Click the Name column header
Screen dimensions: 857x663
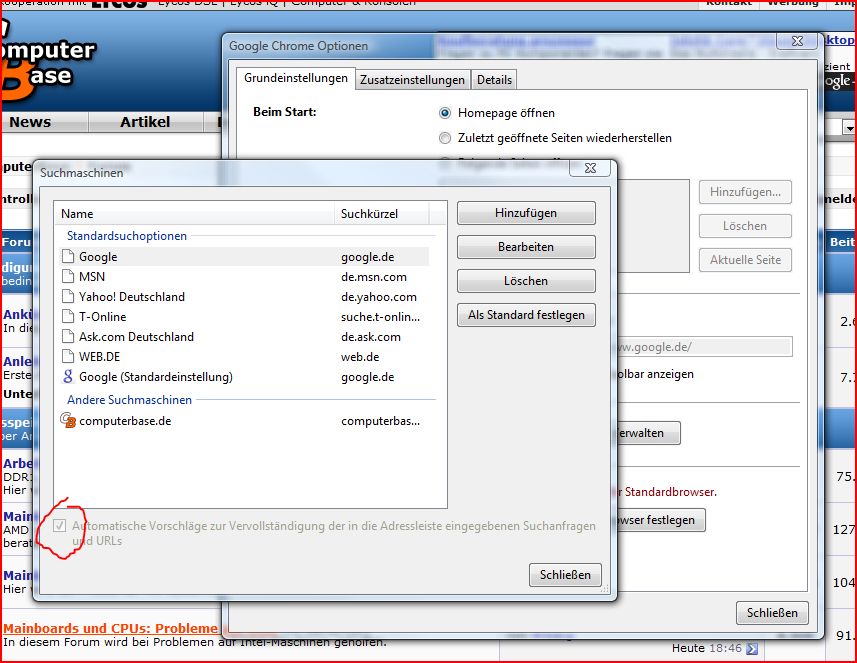[195, 214]
